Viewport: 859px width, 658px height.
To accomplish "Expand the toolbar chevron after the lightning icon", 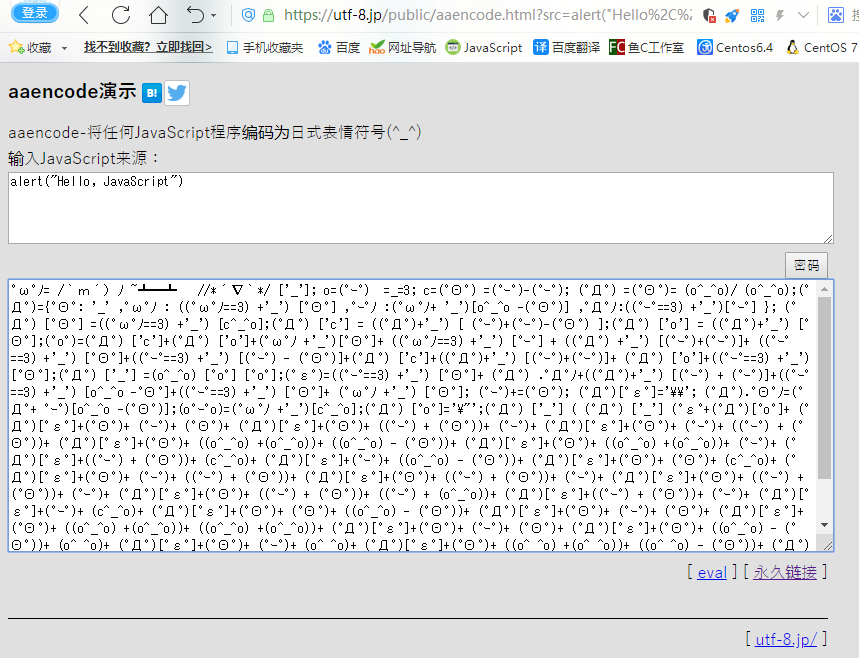I will (x=802, y=15).
